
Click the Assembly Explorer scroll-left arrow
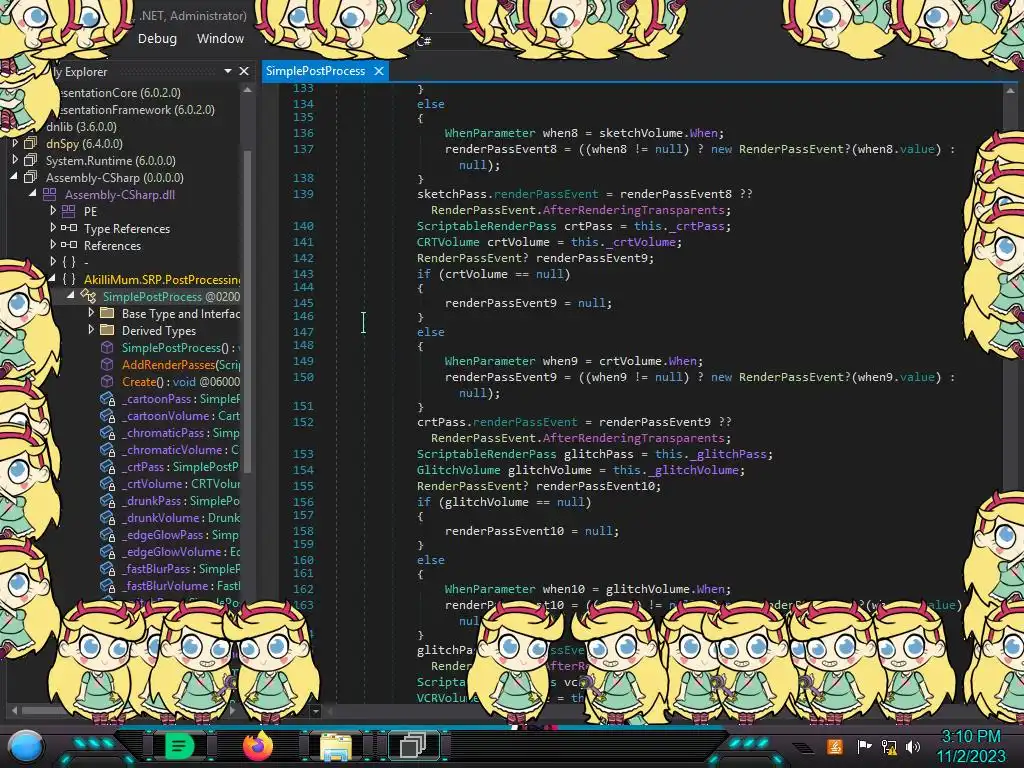pos(14,710)
